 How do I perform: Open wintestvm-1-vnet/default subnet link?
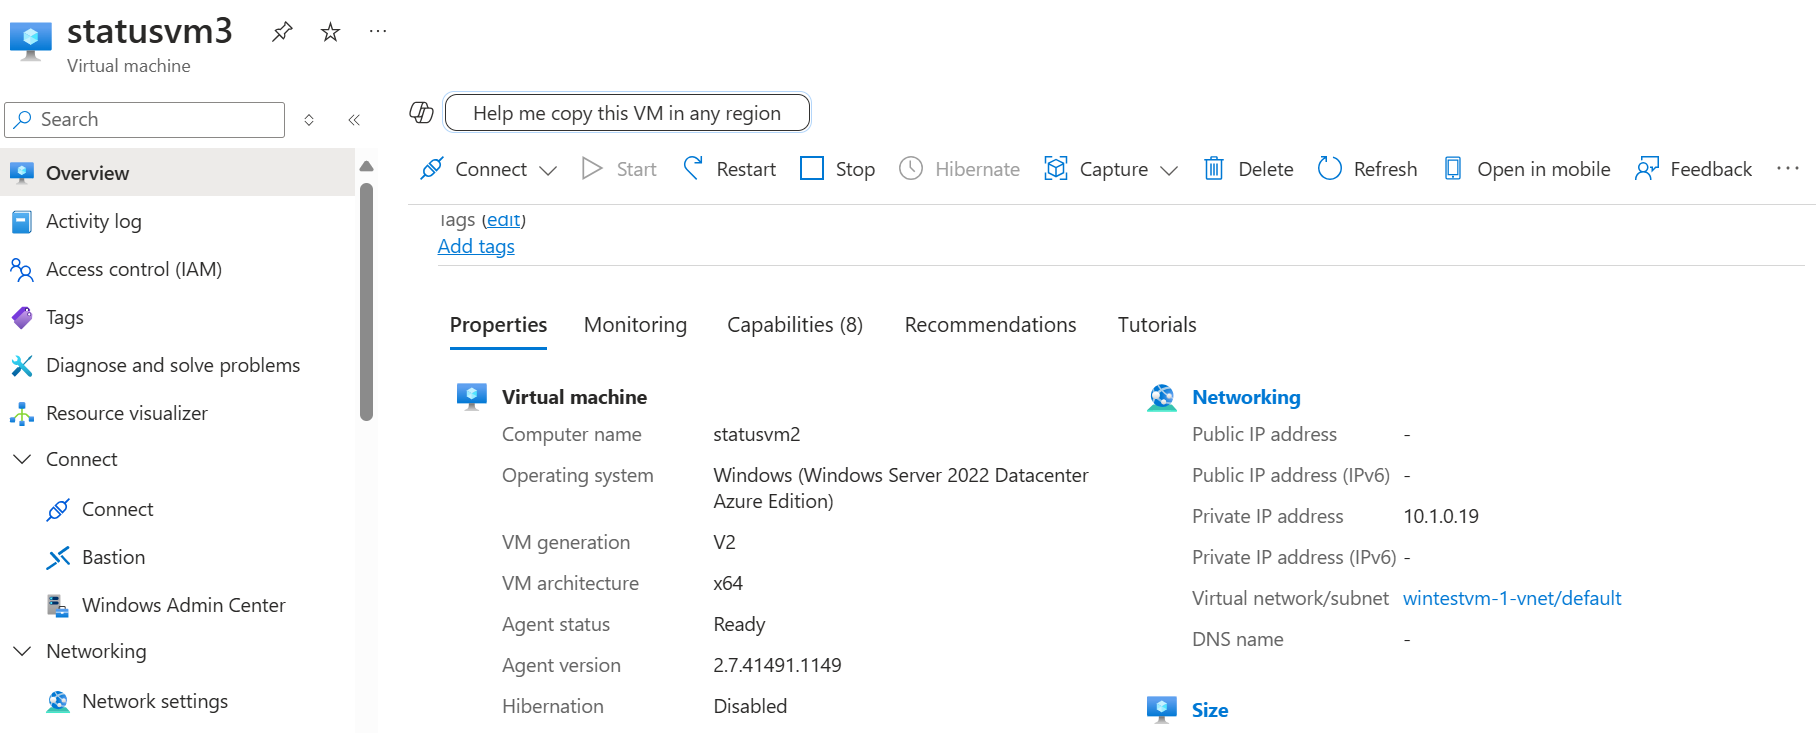pos(1511,598)
